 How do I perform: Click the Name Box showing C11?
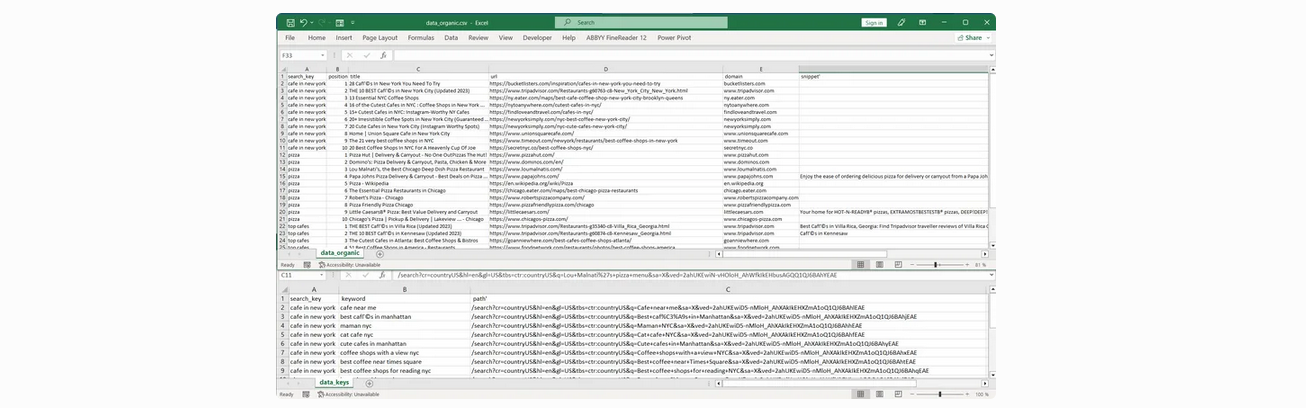click(304, 274)
